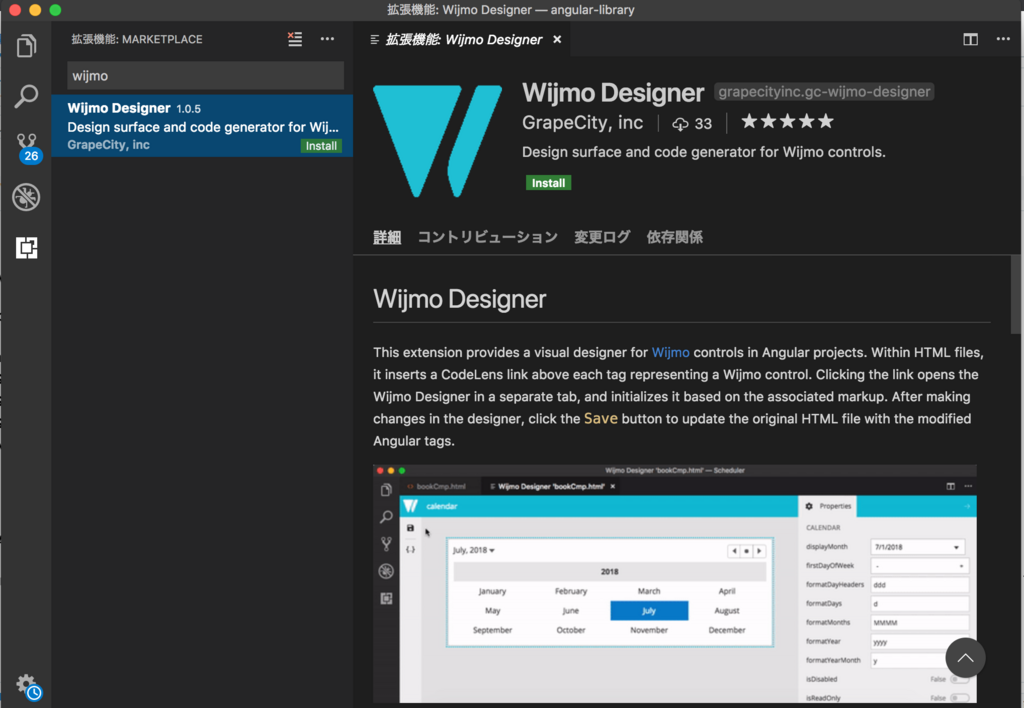Switch to the 変更ログ tab
Viewport: 1024px width, 708px height.
coord(602,237)
